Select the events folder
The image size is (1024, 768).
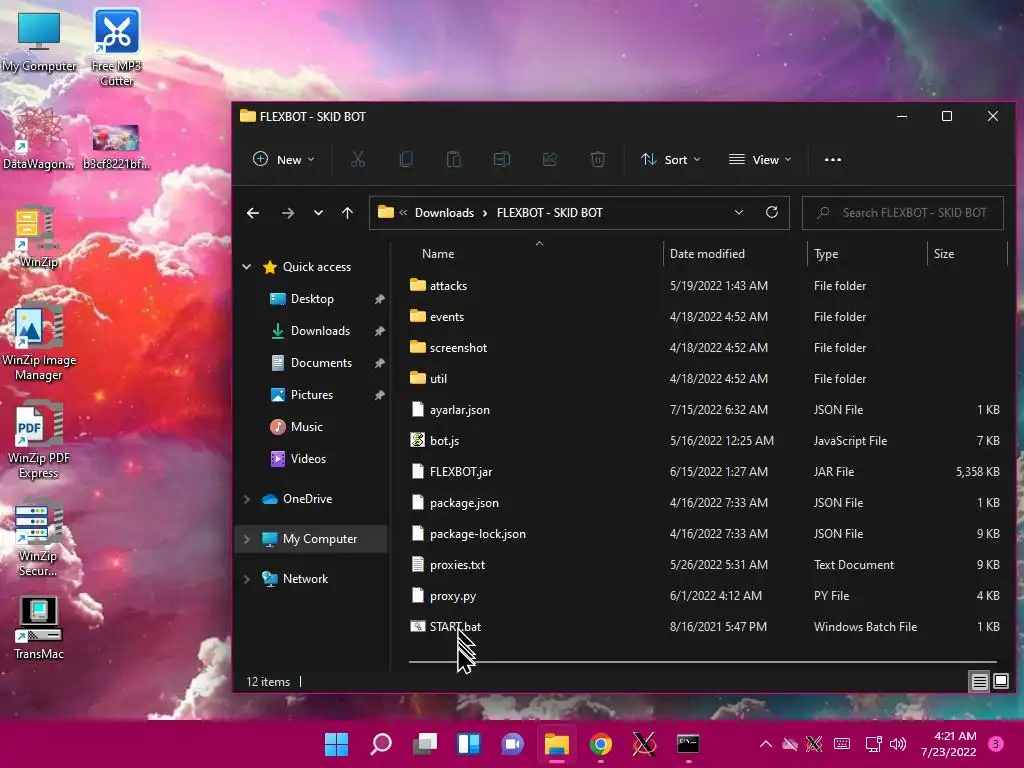click(703, 317)
